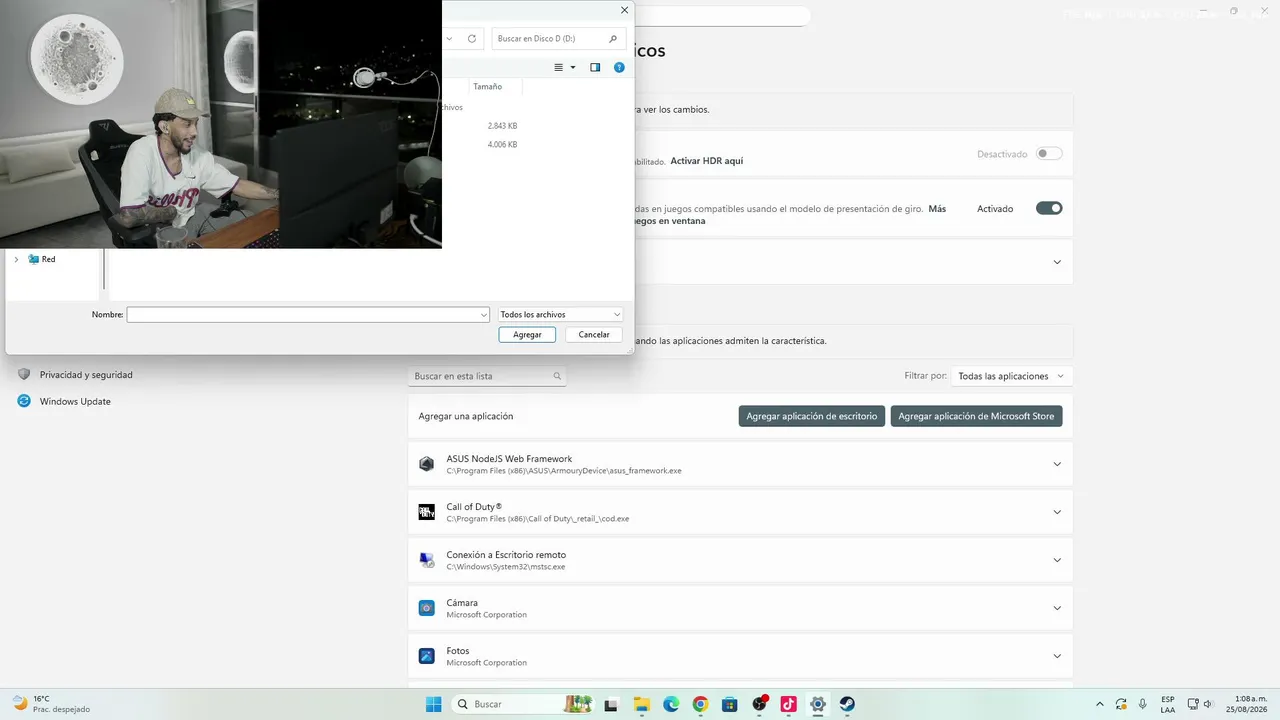Viewport: 1280px width, 720px height.
Task: Click the Buscar en Disco D search box
Action: [559, 39]
